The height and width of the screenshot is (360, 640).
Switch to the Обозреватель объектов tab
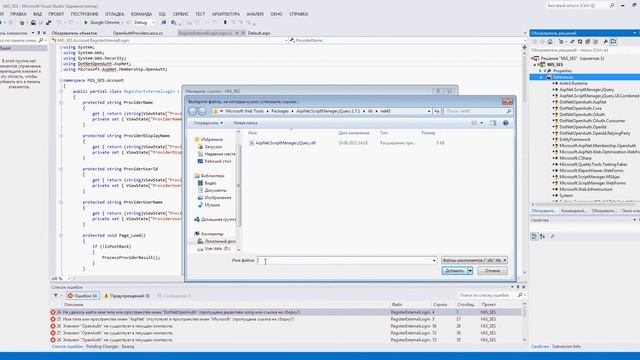pos(74,33)
